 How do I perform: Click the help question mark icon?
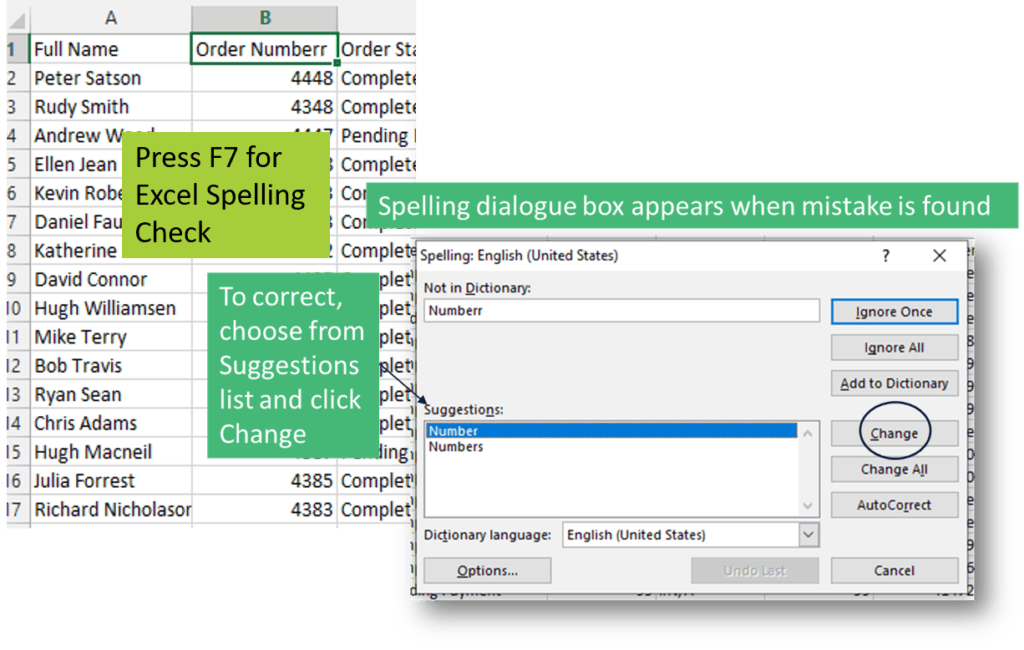(886, 255)
